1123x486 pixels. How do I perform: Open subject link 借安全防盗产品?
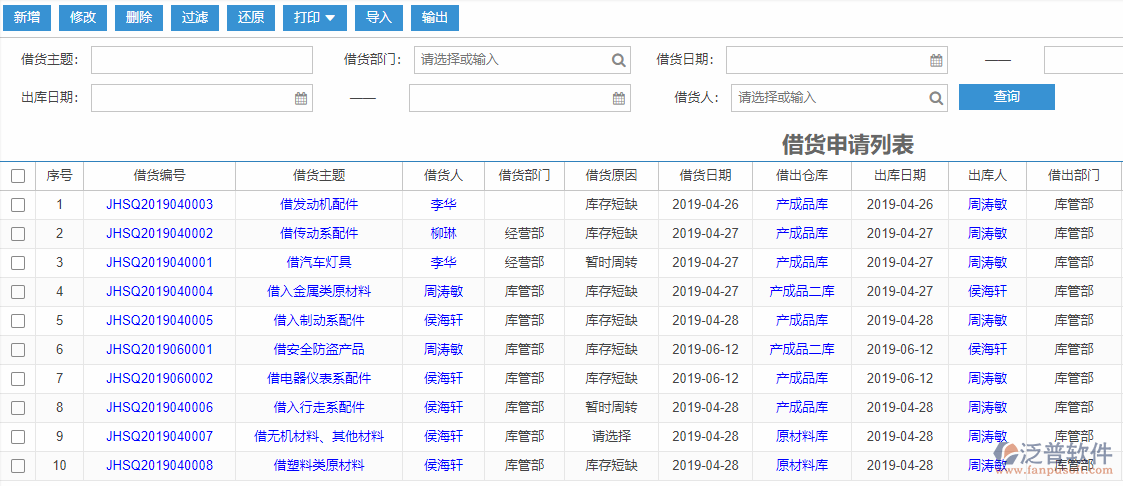click(319, 350)
